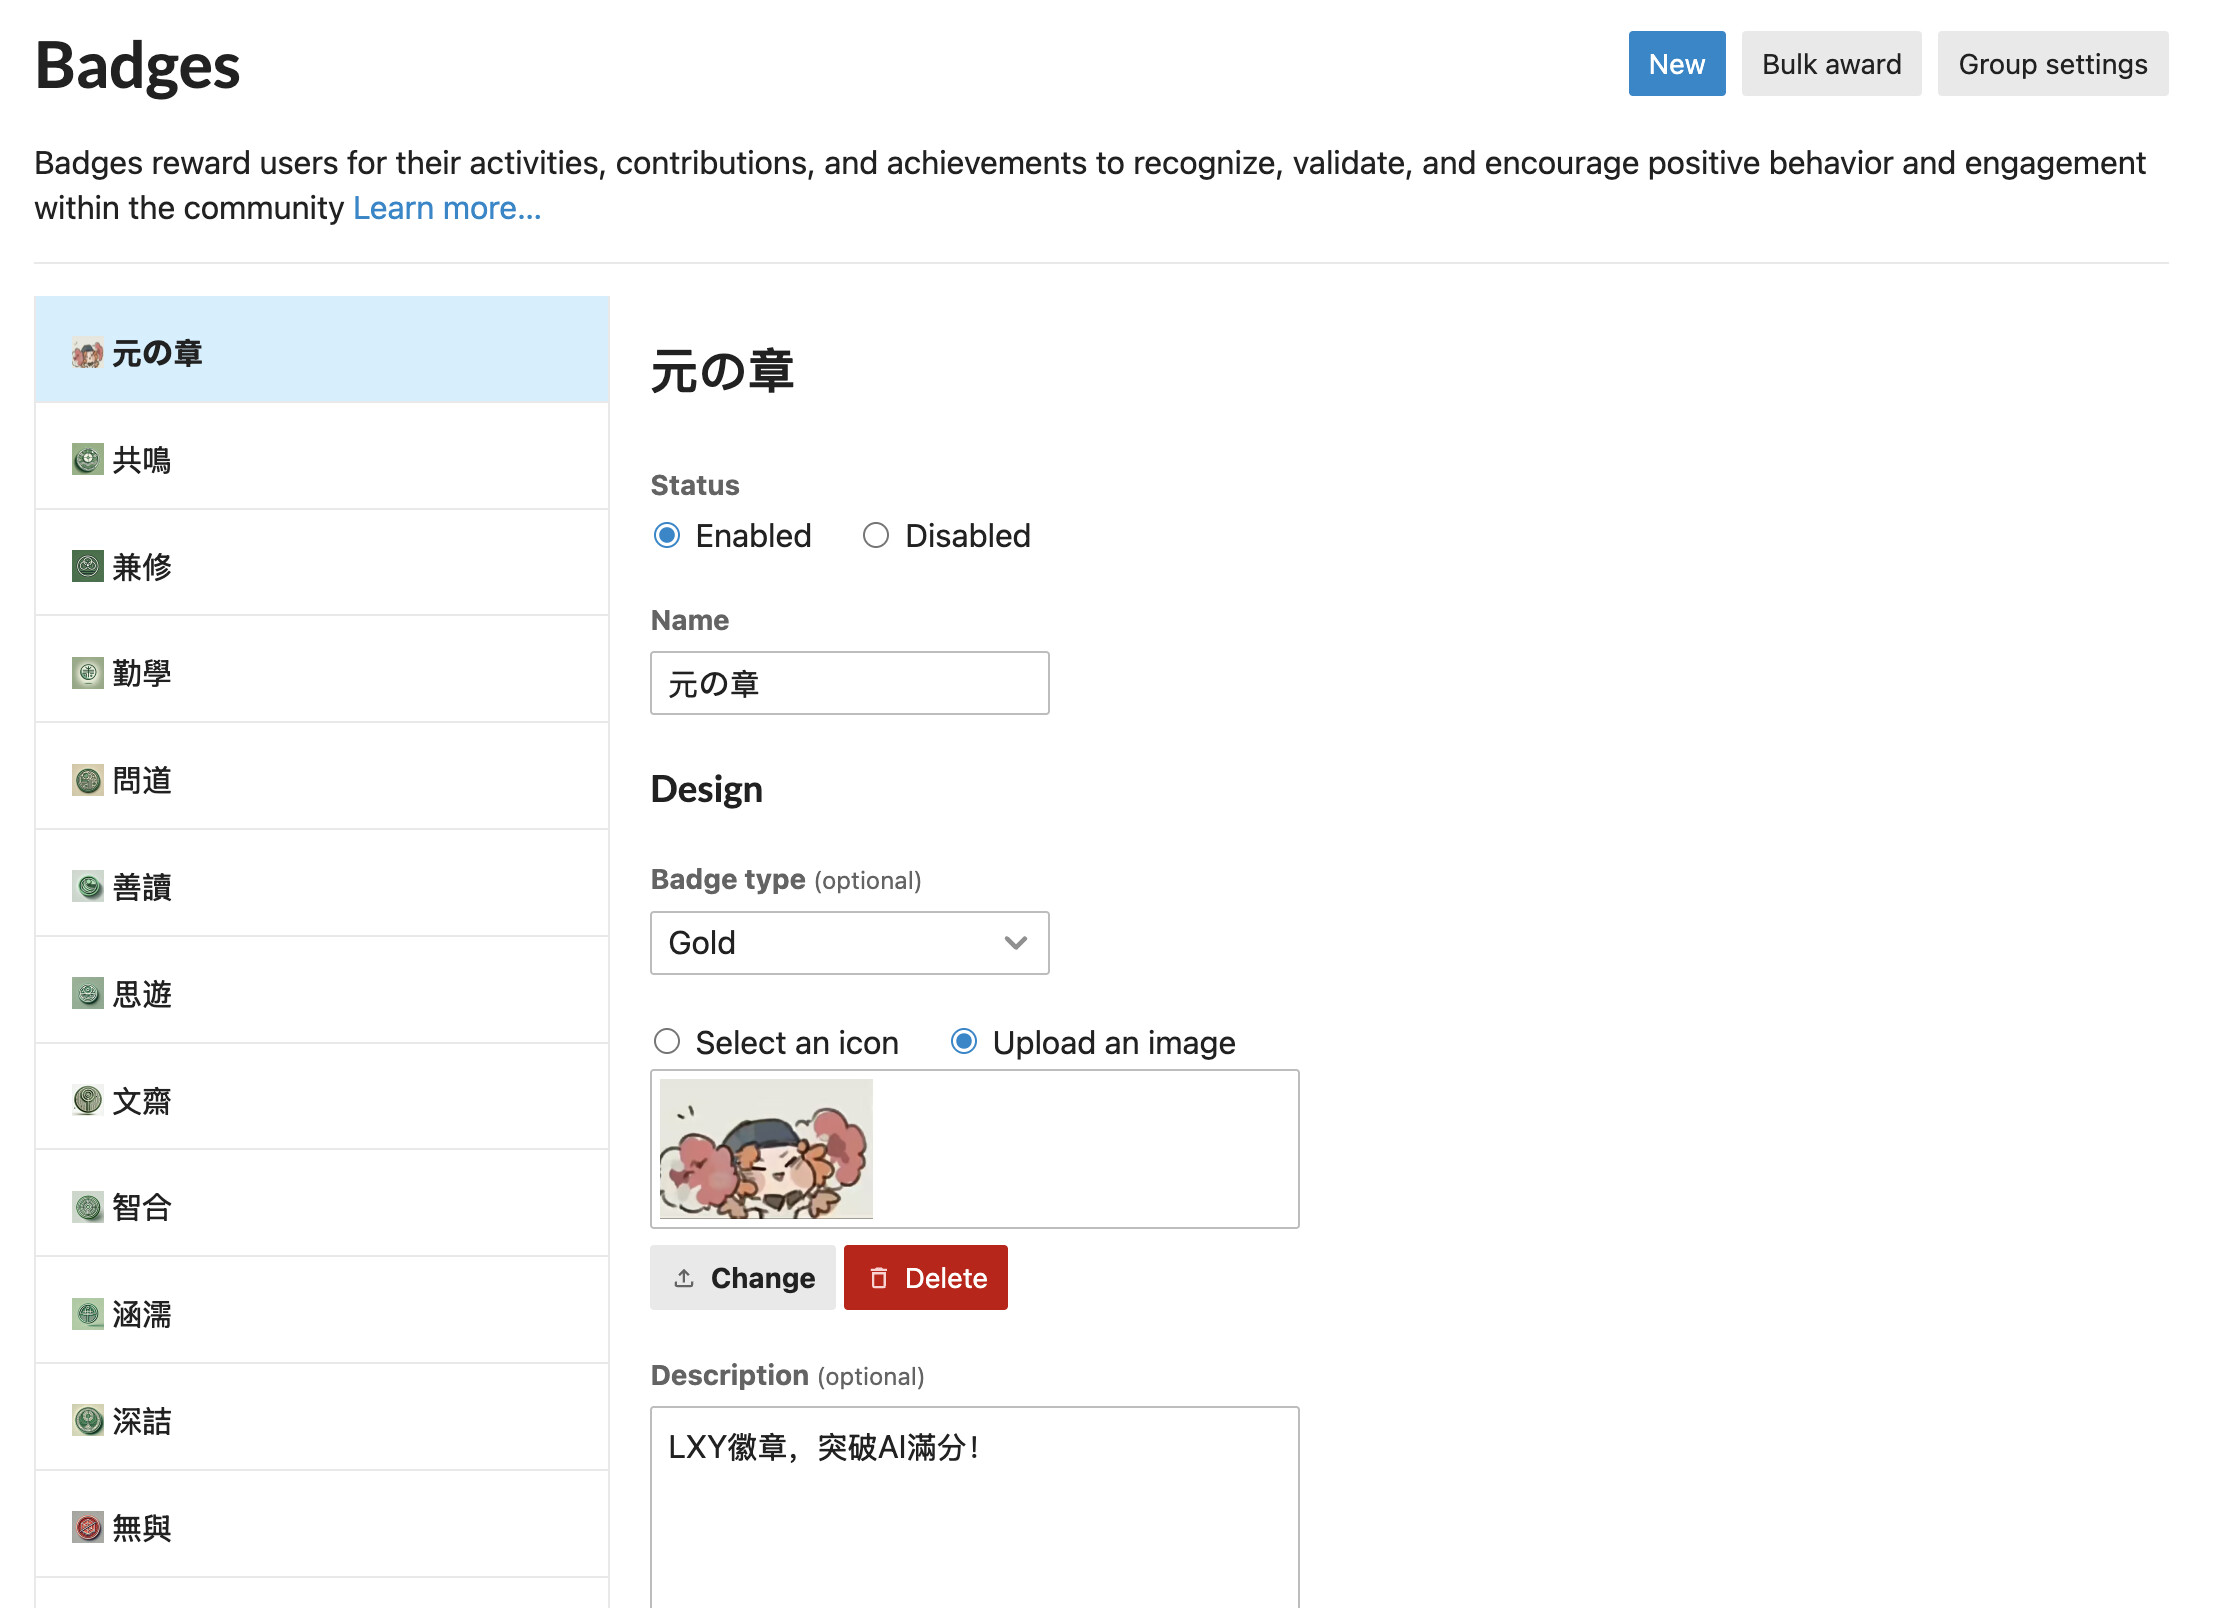Choose the Select an icon option

[667, 1042]
